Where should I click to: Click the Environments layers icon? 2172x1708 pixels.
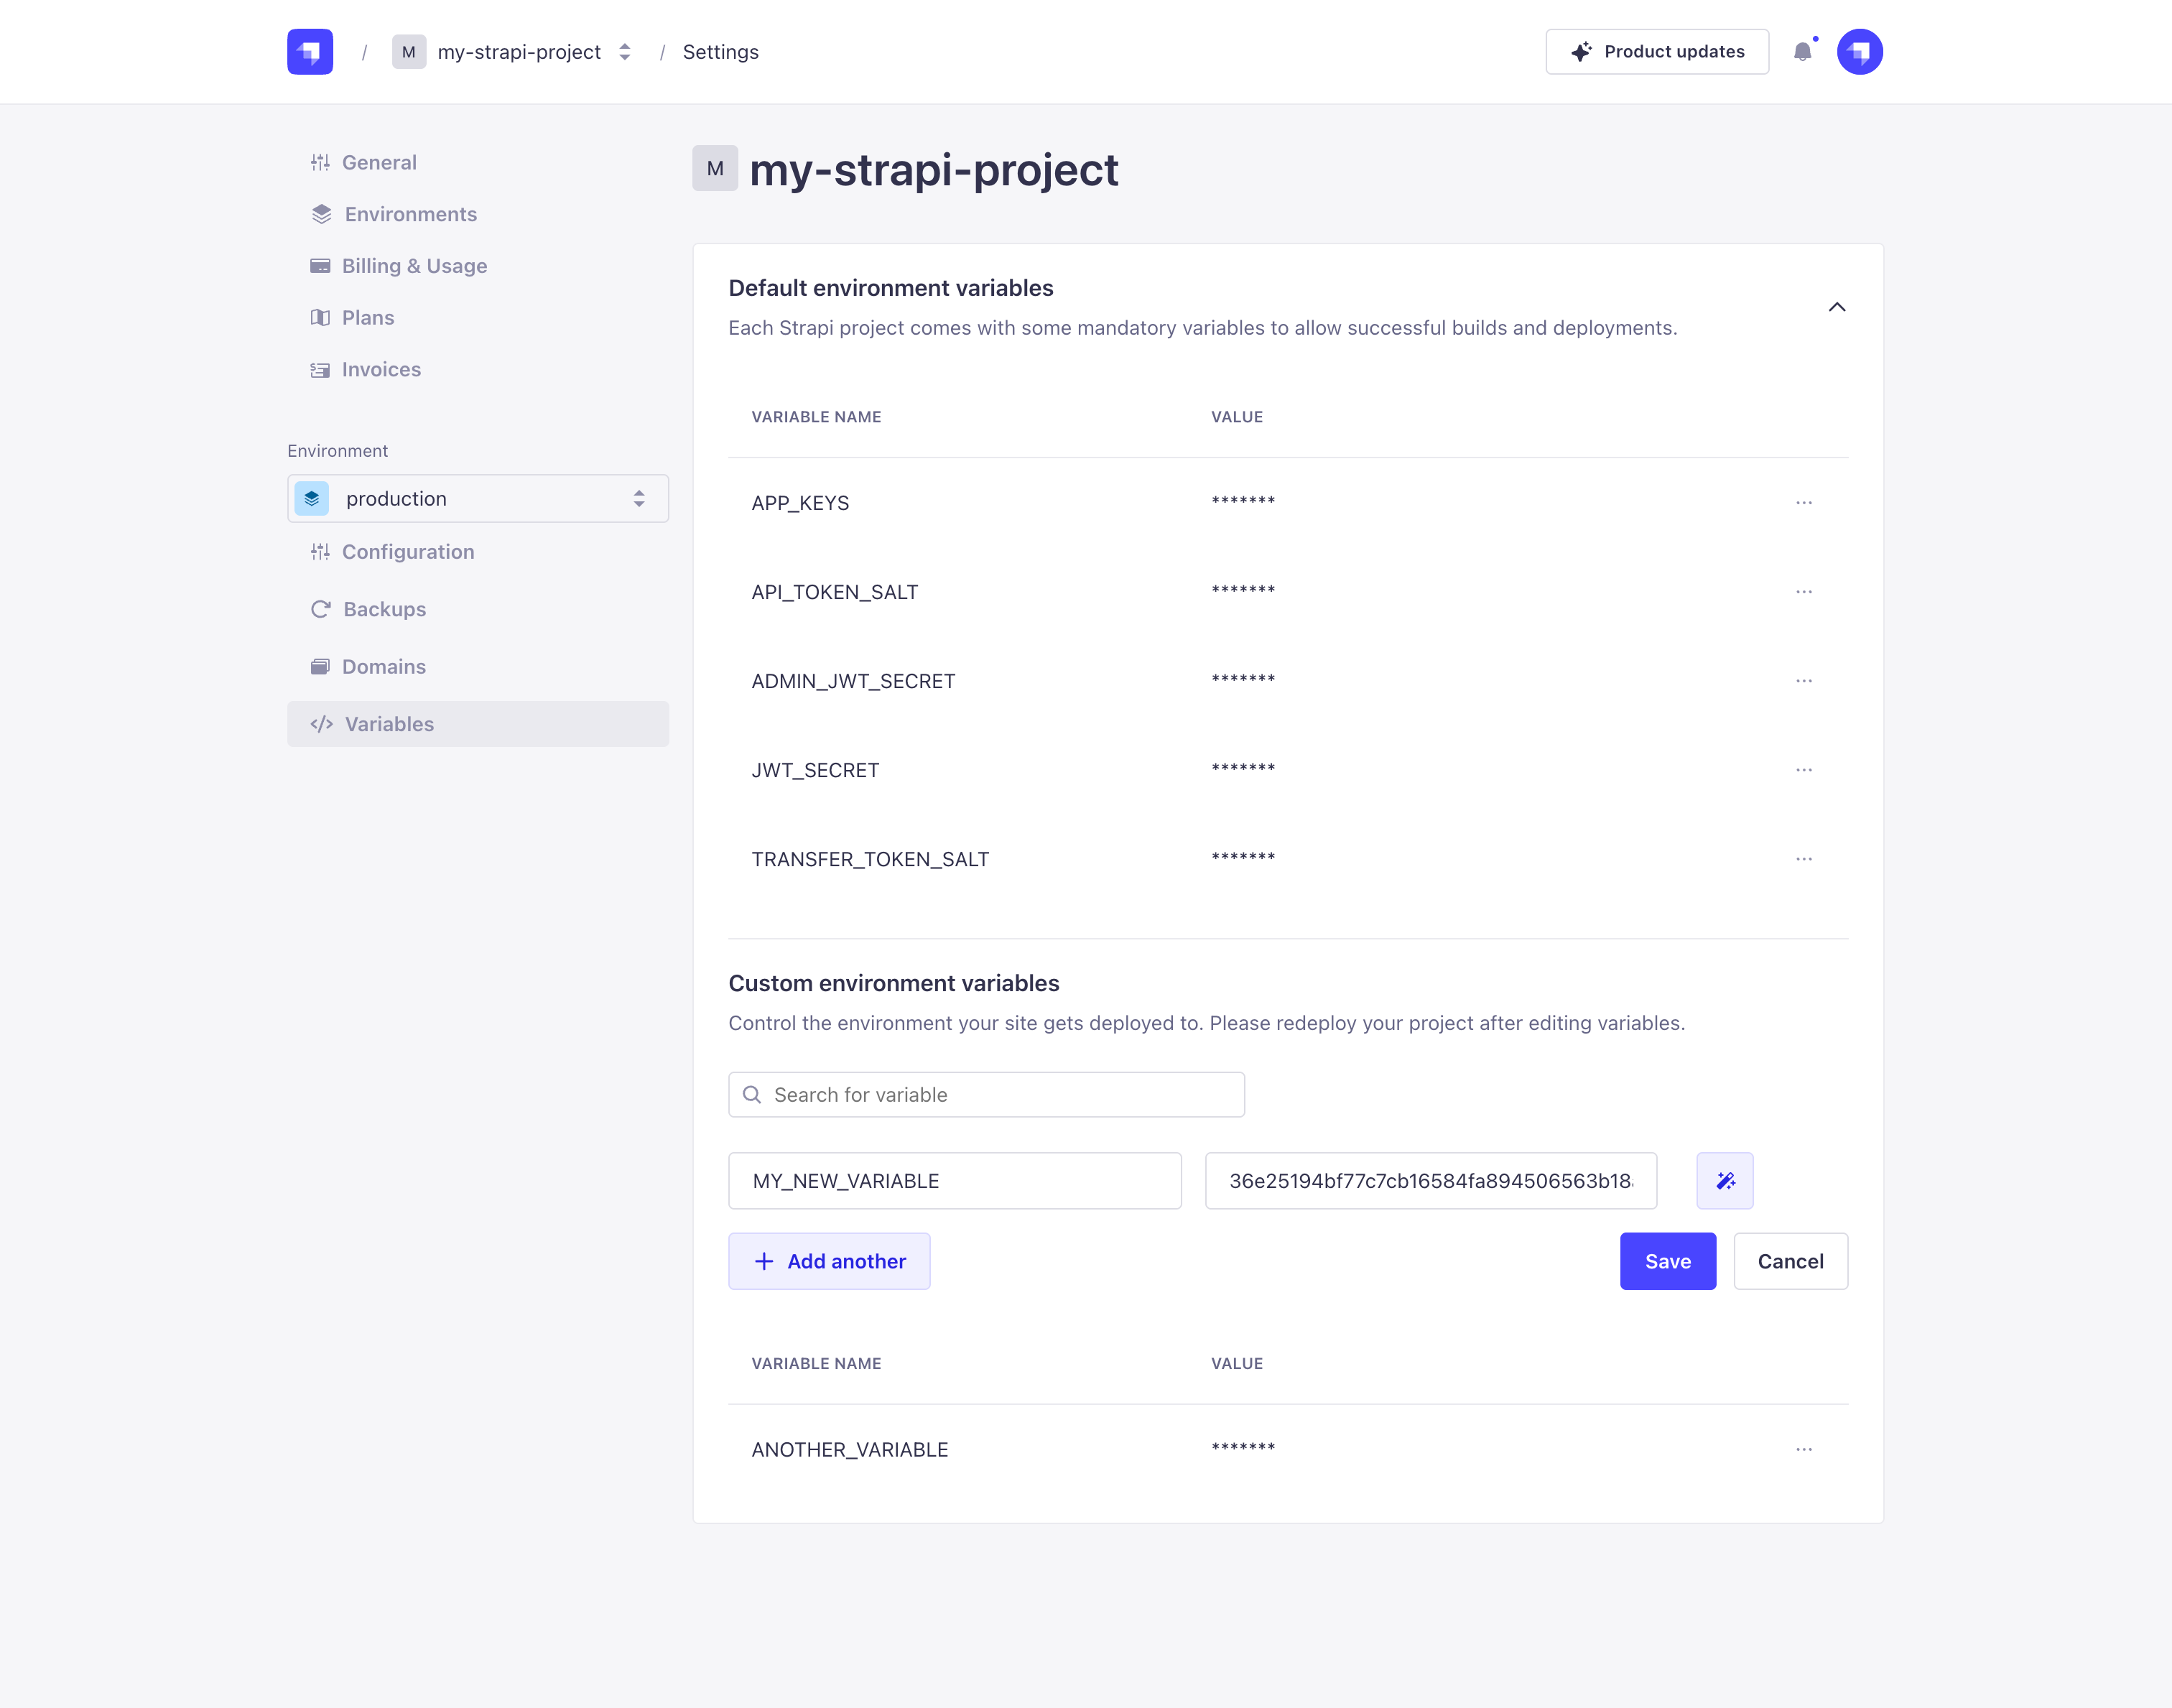point(321,213)
